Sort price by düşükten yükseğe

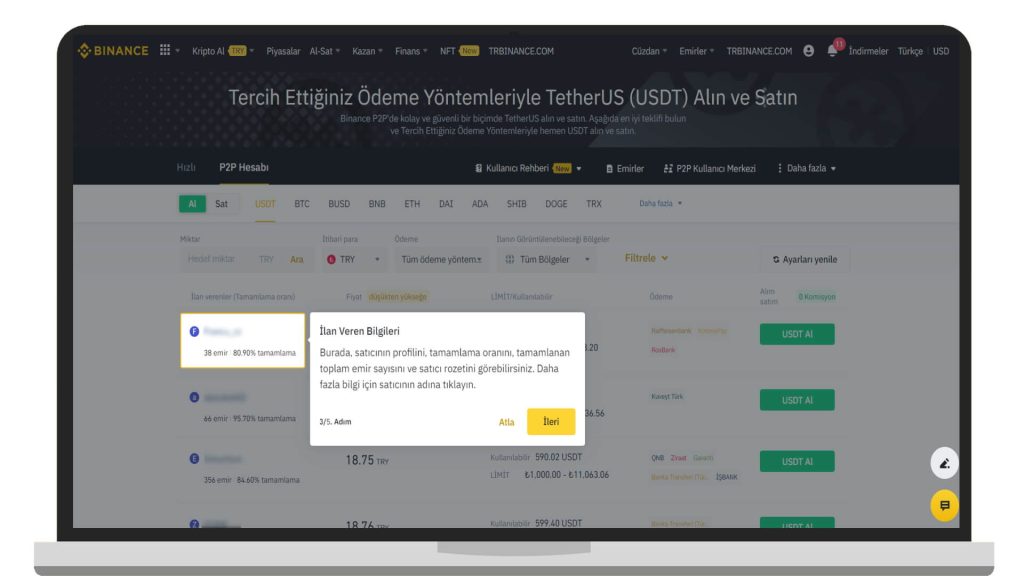[x=398, y=296]
